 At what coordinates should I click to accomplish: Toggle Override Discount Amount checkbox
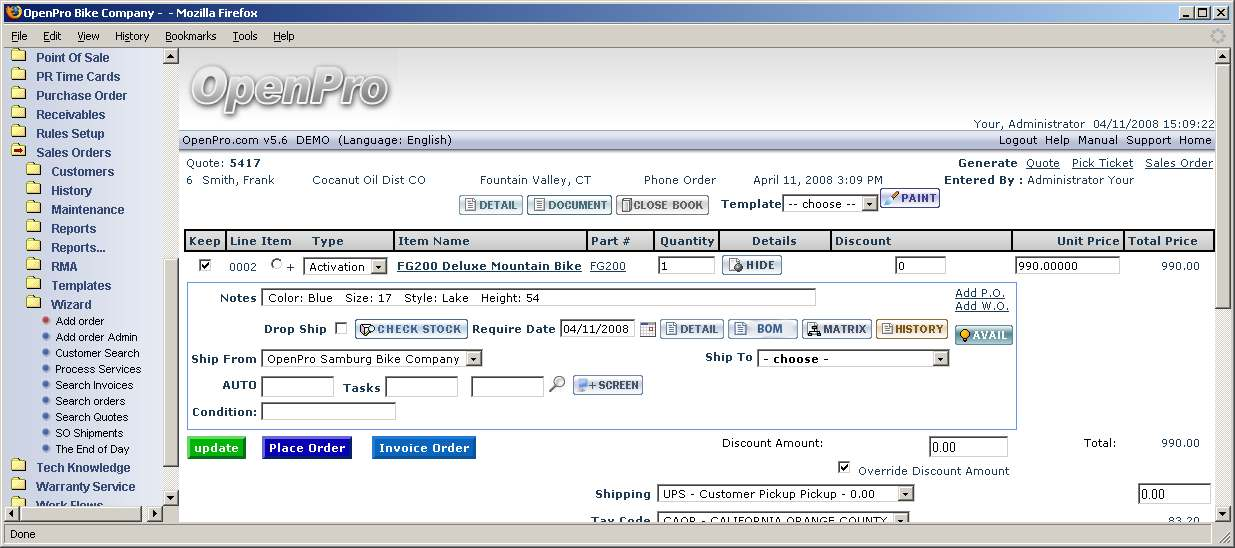tap(844, 468)
